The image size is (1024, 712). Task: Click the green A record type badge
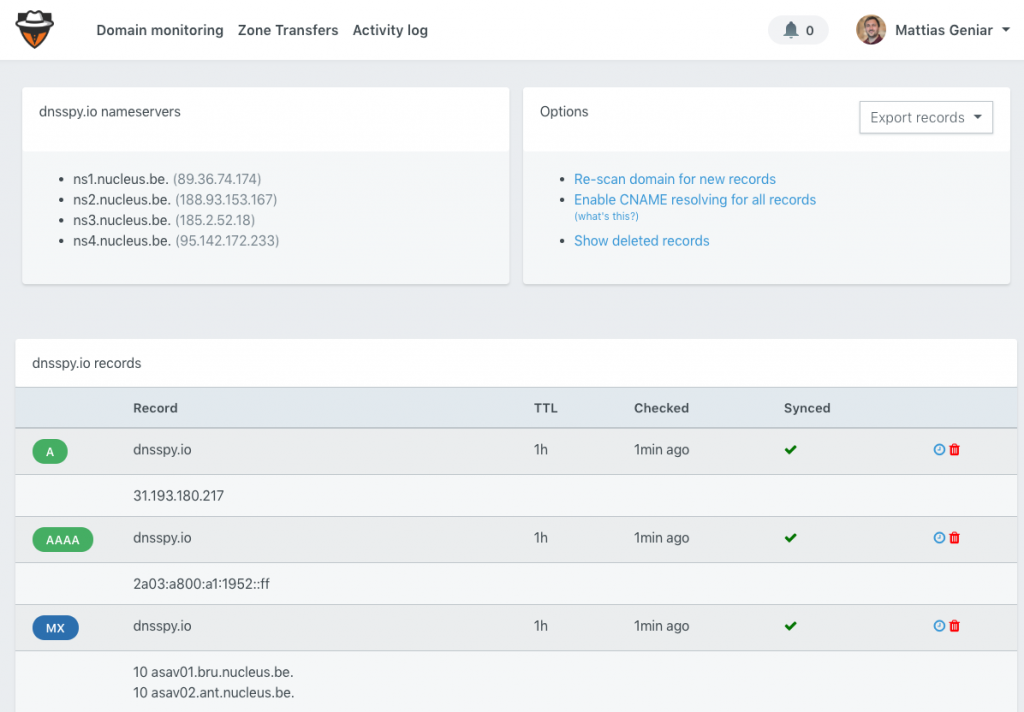[x=50, y=451]
